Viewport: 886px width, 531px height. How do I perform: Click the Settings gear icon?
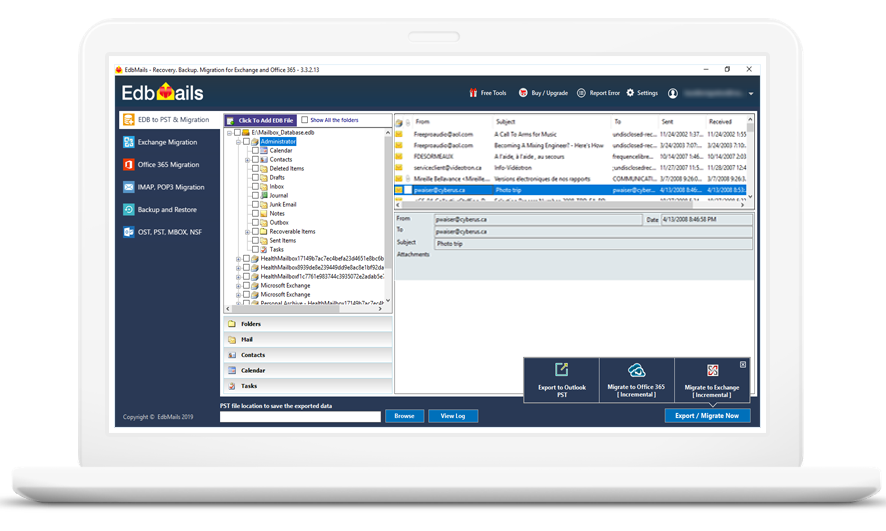pyautogui.click(x=630, y=93)
